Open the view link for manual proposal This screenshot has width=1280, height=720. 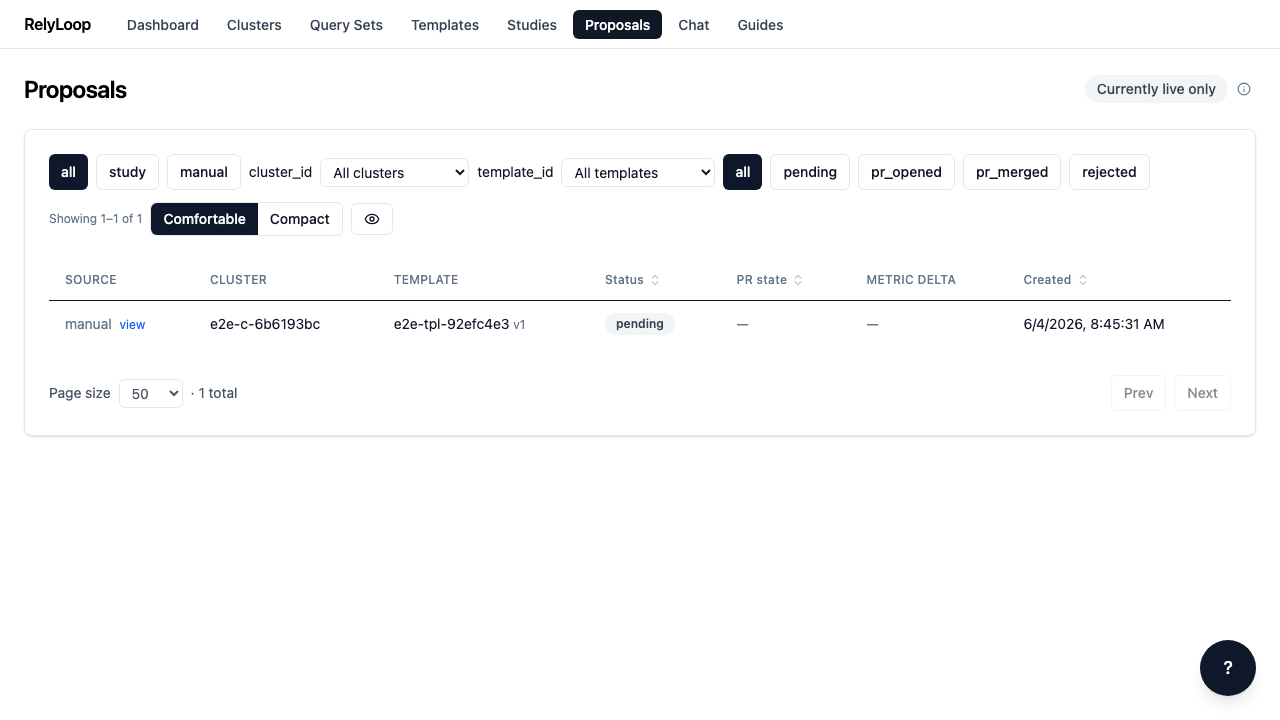(132, 325)
